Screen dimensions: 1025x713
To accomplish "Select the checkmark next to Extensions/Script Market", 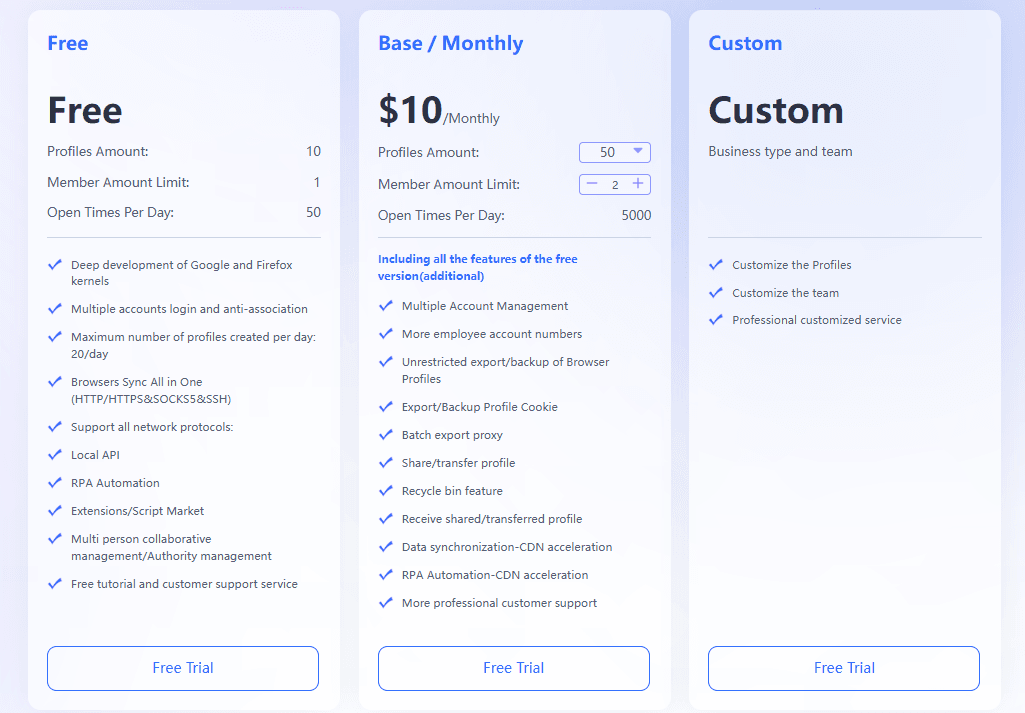I will point(55,511).
